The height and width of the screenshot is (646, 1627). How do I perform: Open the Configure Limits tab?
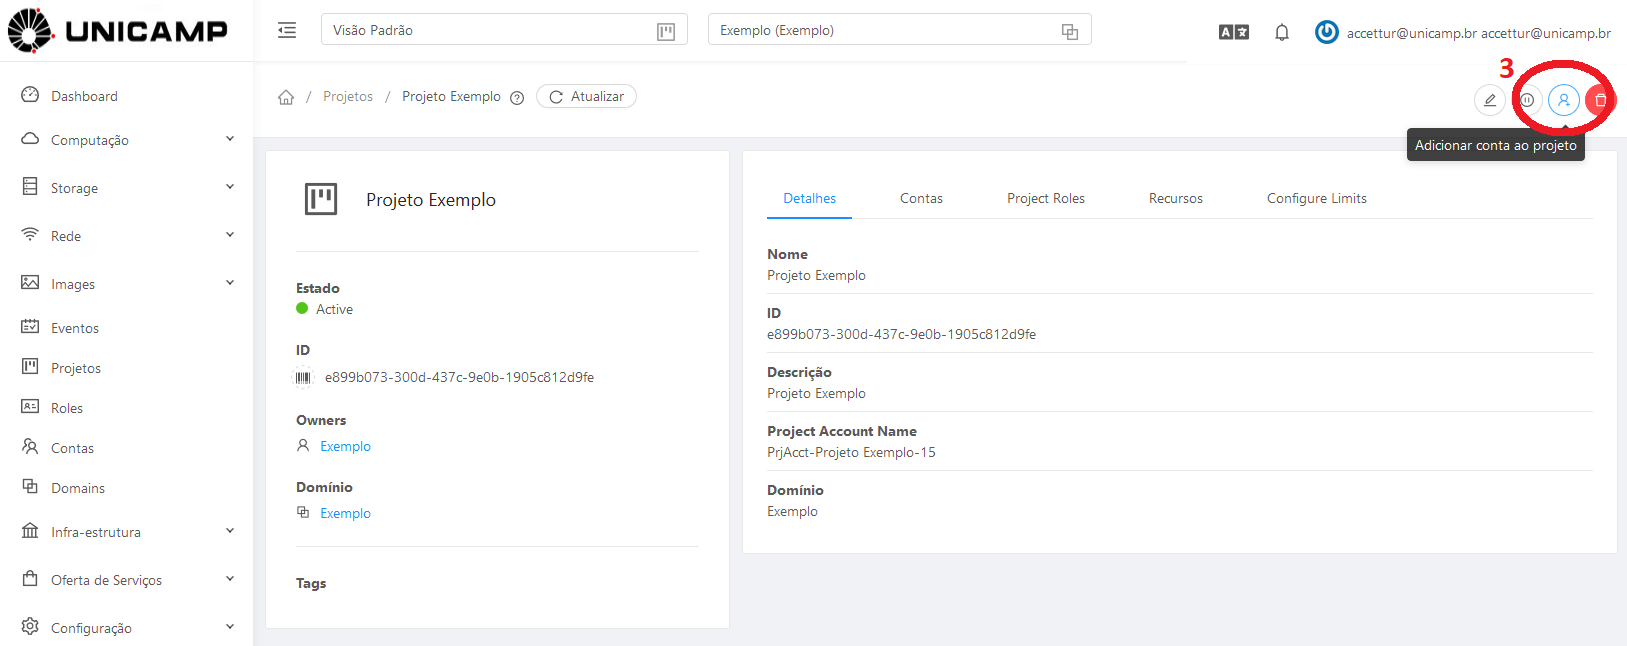pyautogui.click(x=1316, y=199)
